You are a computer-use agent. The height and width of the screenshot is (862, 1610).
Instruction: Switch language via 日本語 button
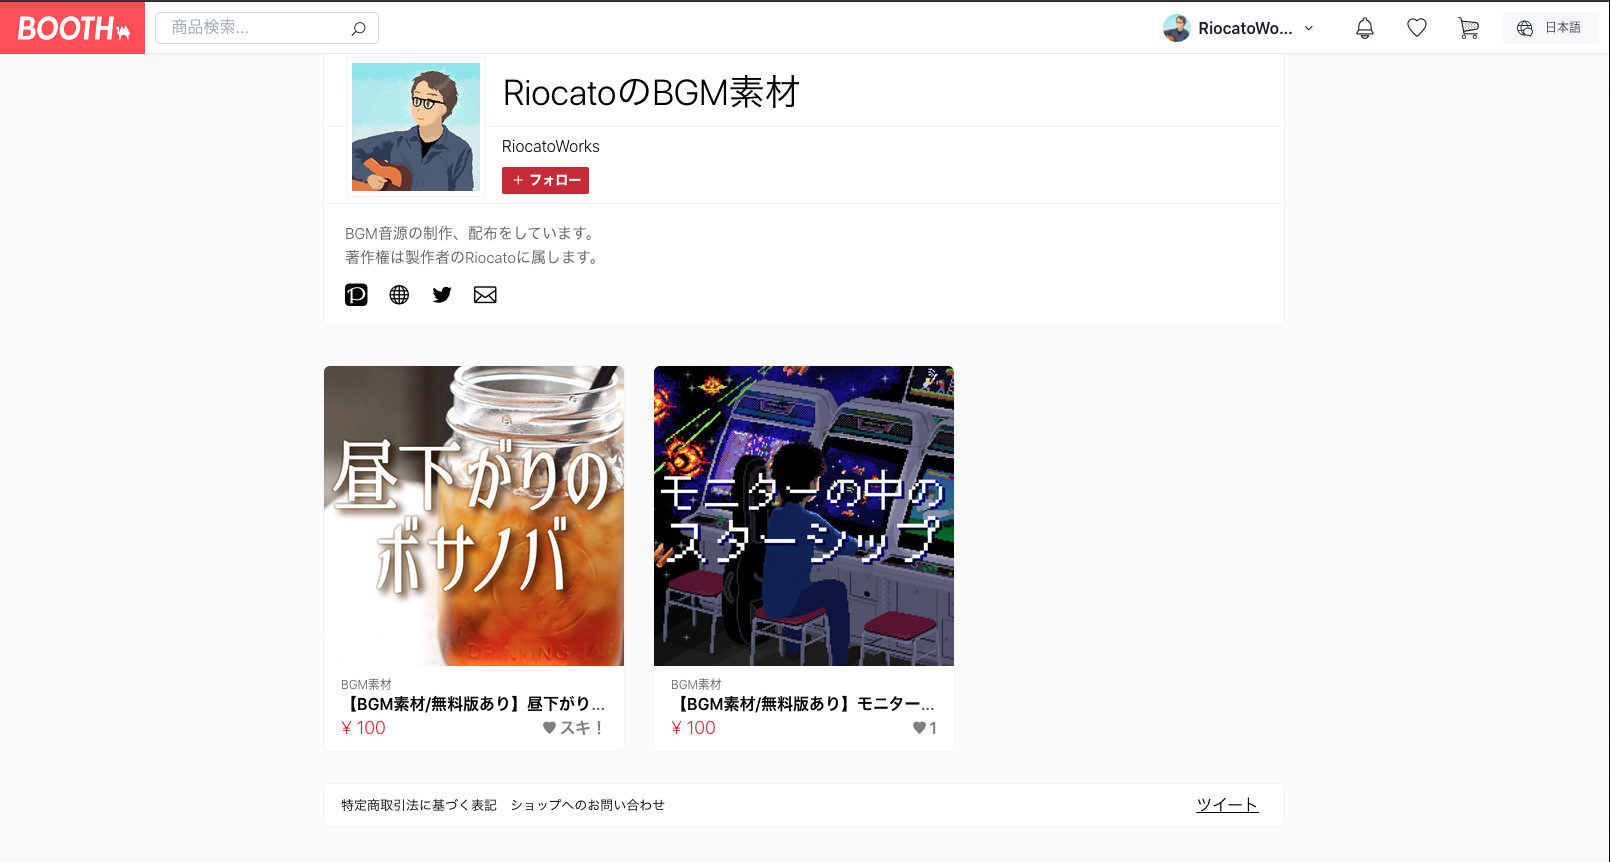[1549, 28]
